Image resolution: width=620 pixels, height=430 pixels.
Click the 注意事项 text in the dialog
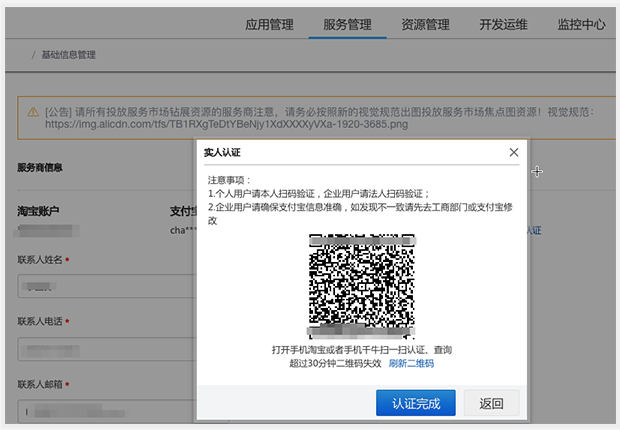click(229, 180)
